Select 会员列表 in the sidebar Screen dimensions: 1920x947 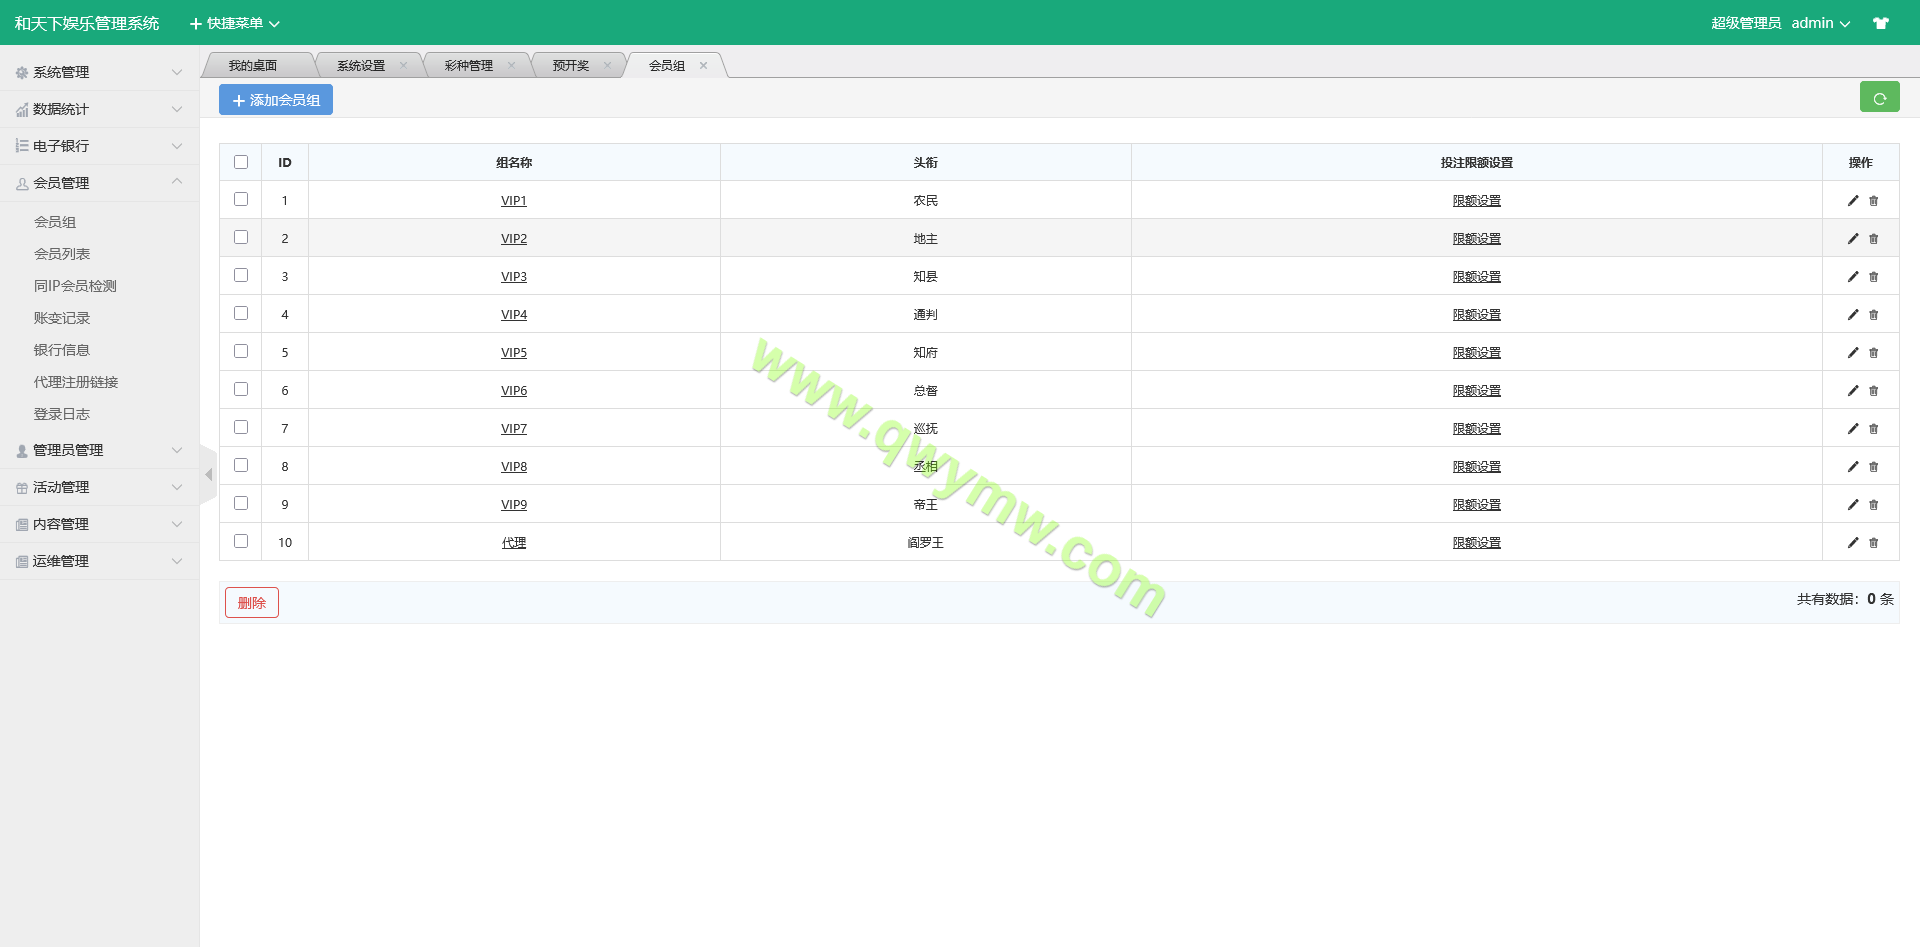pyautogui.click(x=62, y=254)
